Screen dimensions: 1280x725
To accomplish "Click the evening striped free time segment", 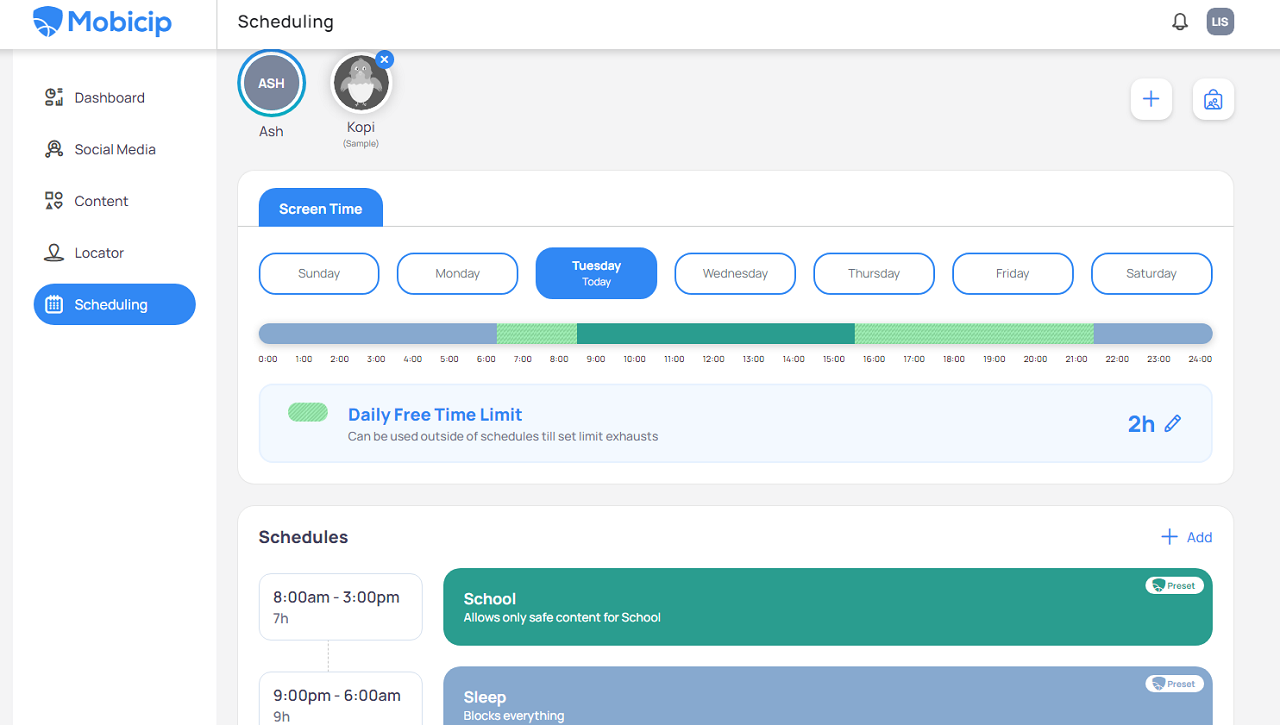I will pyautogui.click(x=974, y=333).
